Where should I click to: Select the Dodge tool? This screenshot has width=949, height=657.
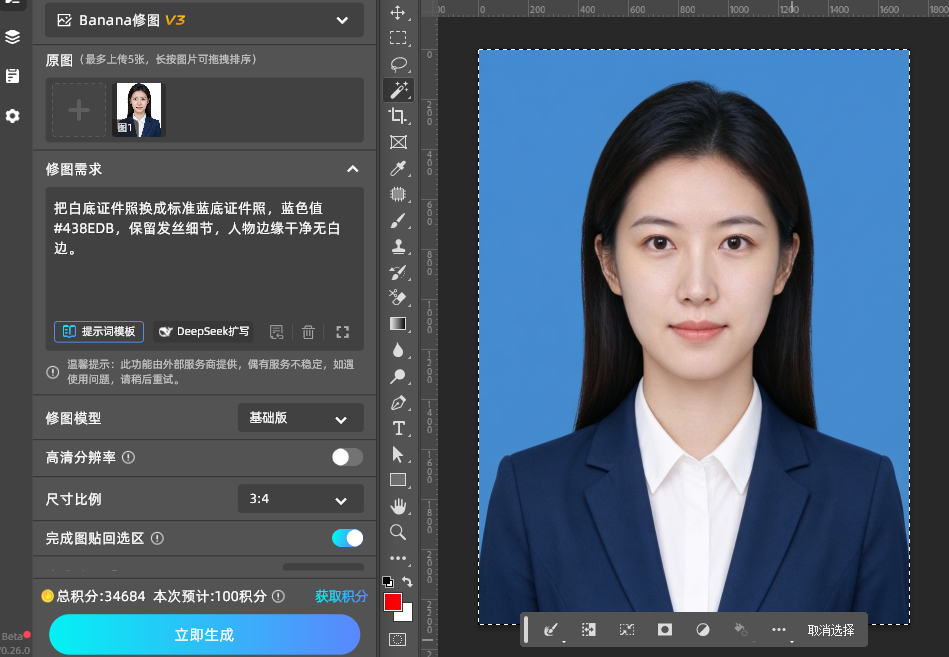click(x=398, y=376)
